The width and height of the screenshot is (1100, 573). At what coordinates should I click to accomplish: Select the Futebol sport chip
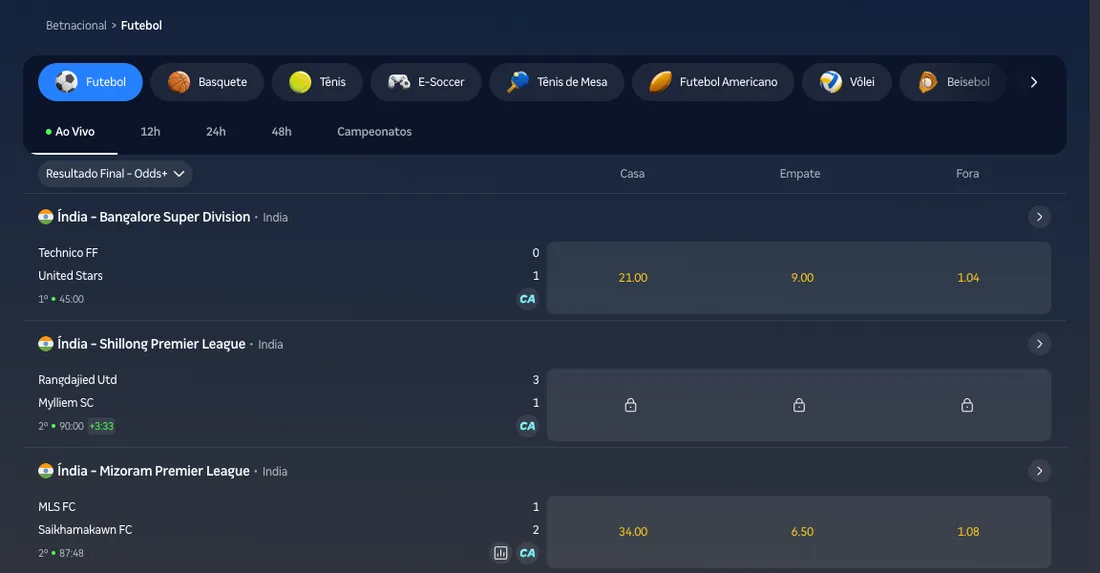point(90,82)
